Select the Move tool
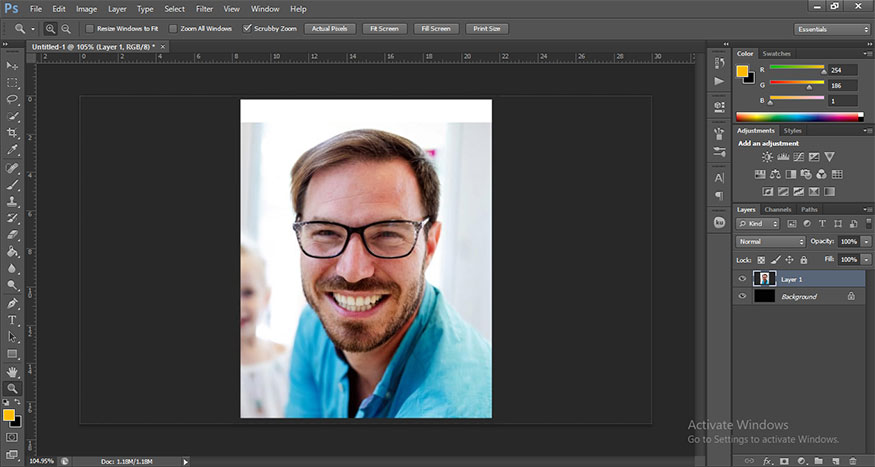 click(12, 66)
